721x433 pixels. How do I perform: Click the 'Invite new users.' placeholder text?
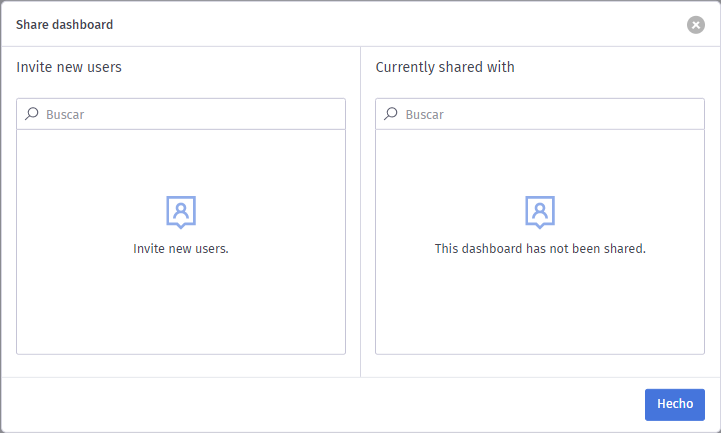(x=181, y=249)
